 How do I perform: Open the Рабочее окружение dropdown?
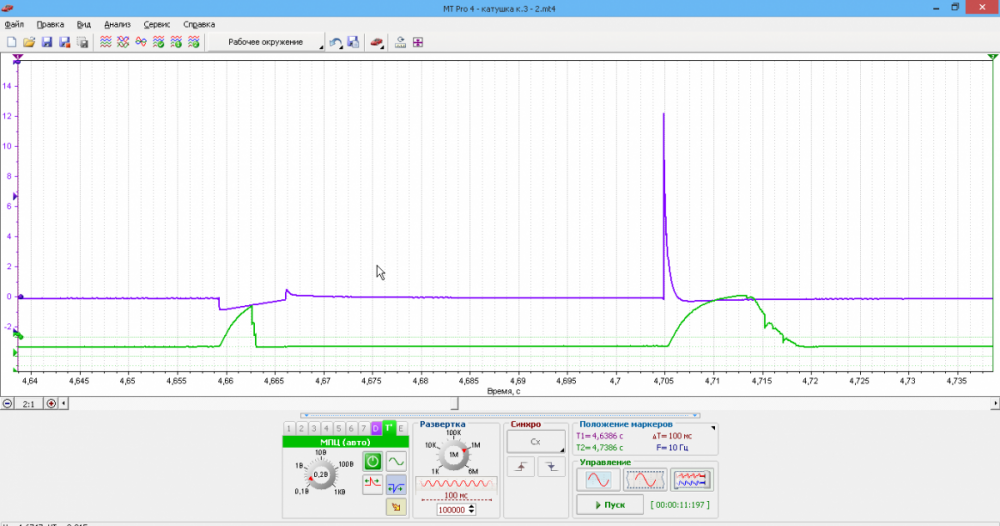pos(267,42)
